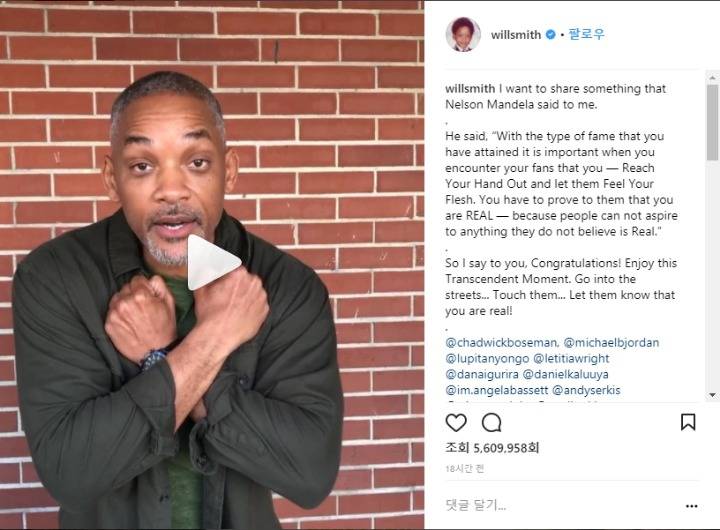Open the @danaigurira mention link
This screenshot has height=530, width=720.
pyautogui.click(x=482, y=374)
